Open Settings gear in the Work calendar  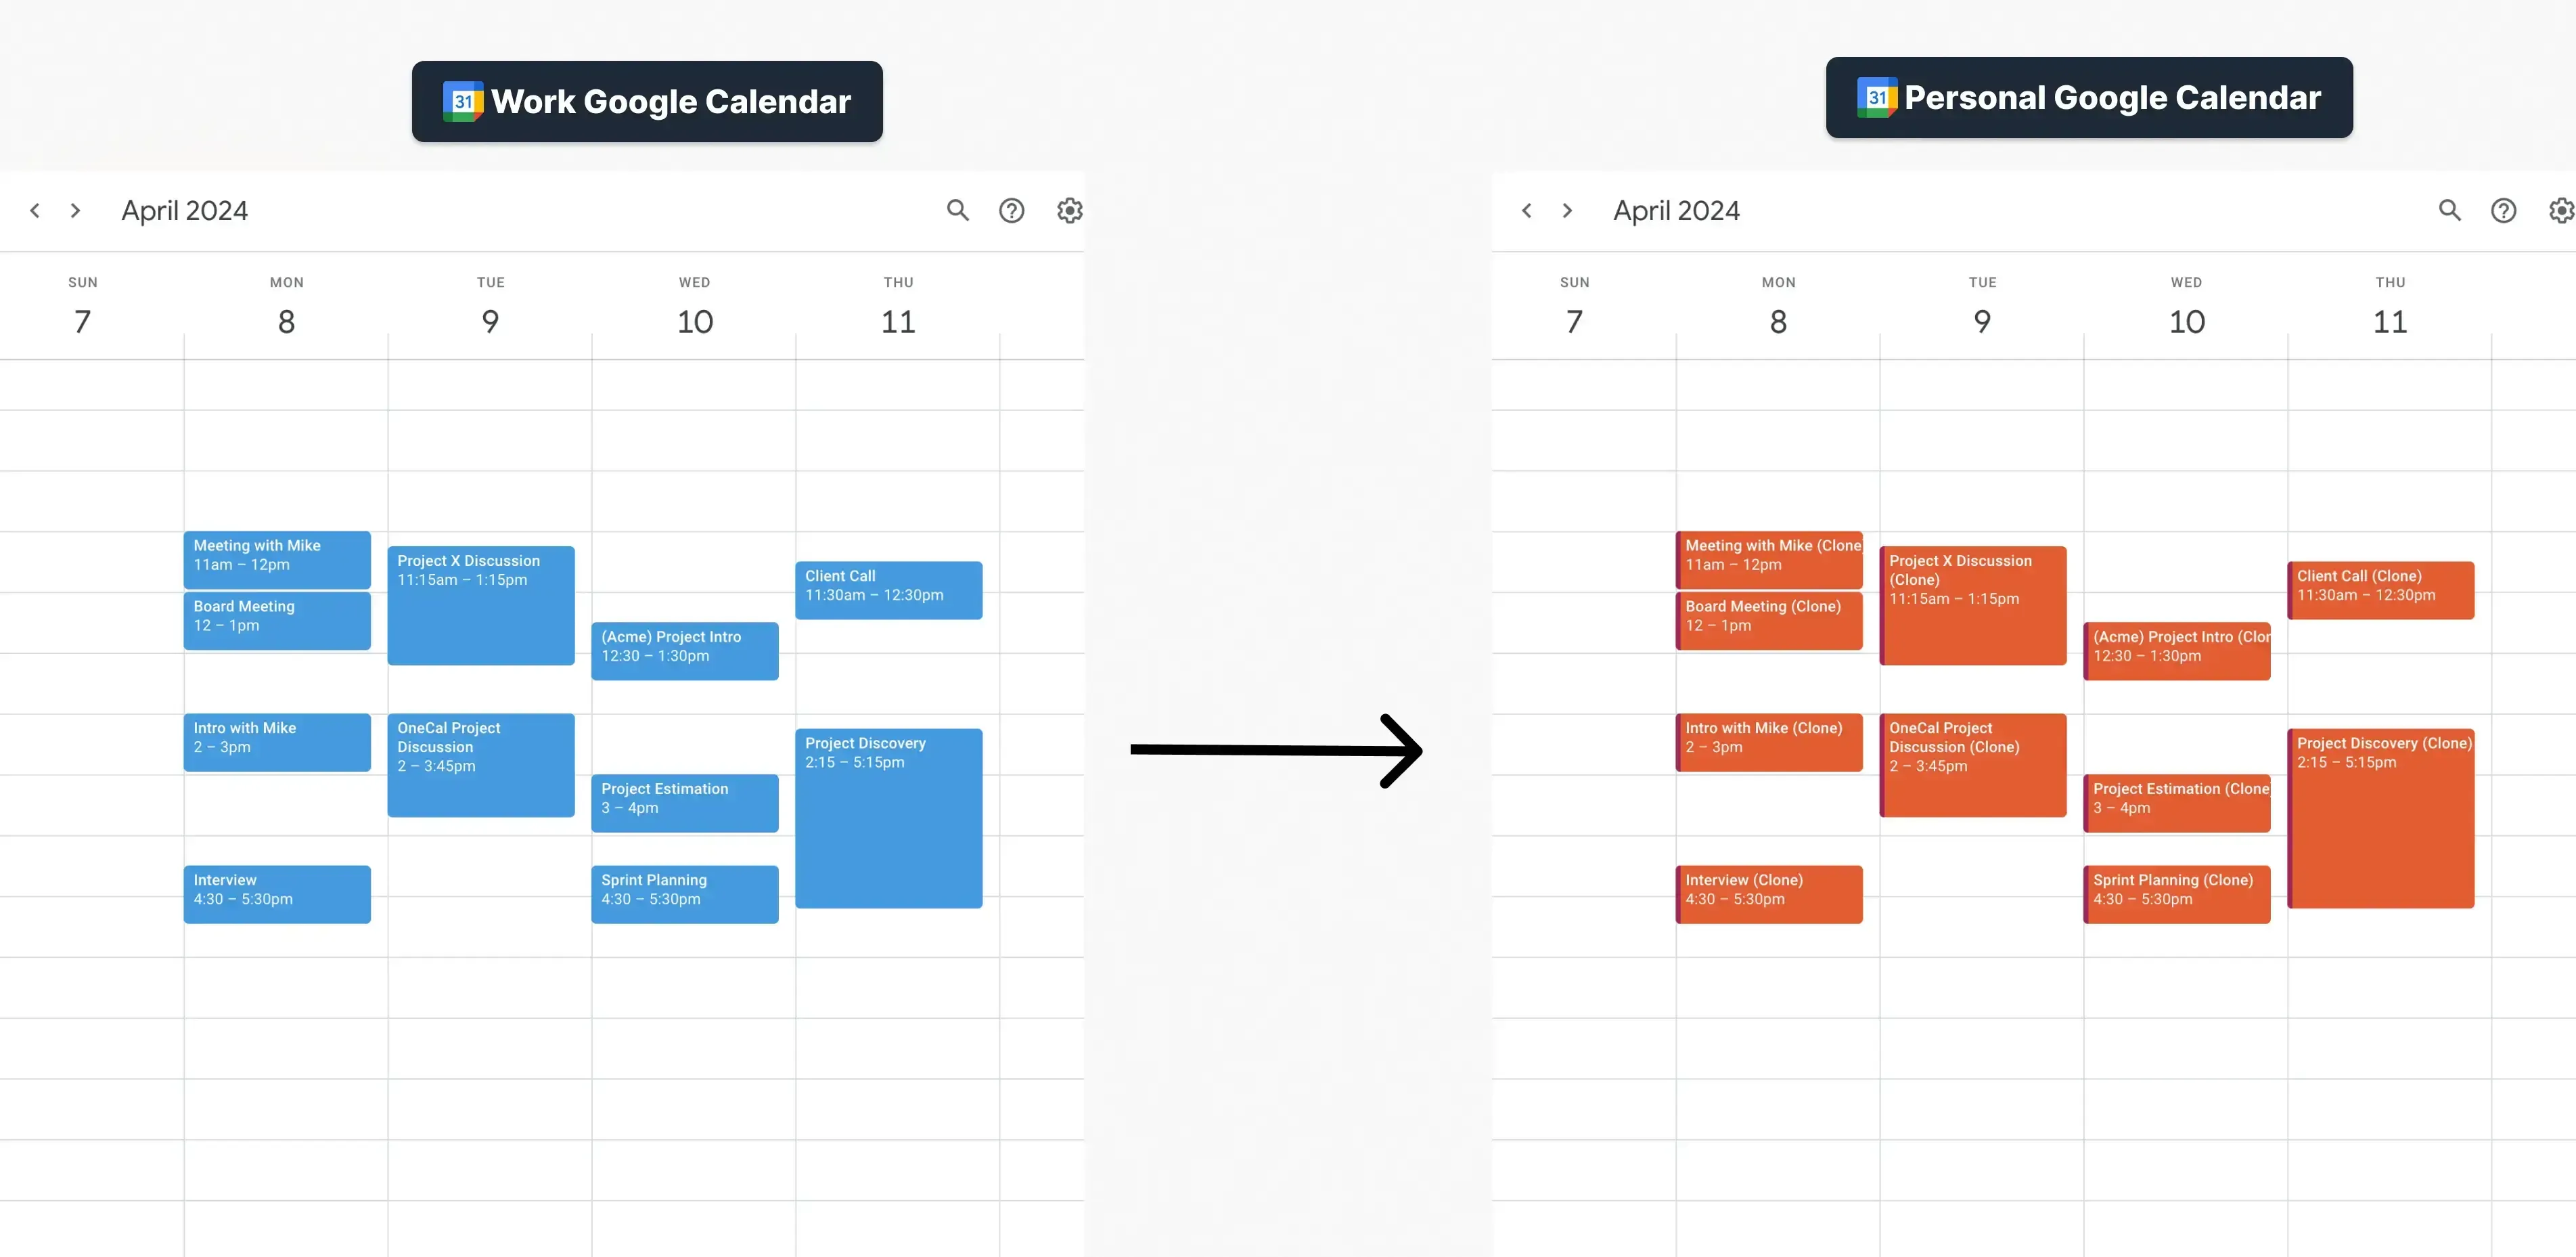pos(1069,210)
